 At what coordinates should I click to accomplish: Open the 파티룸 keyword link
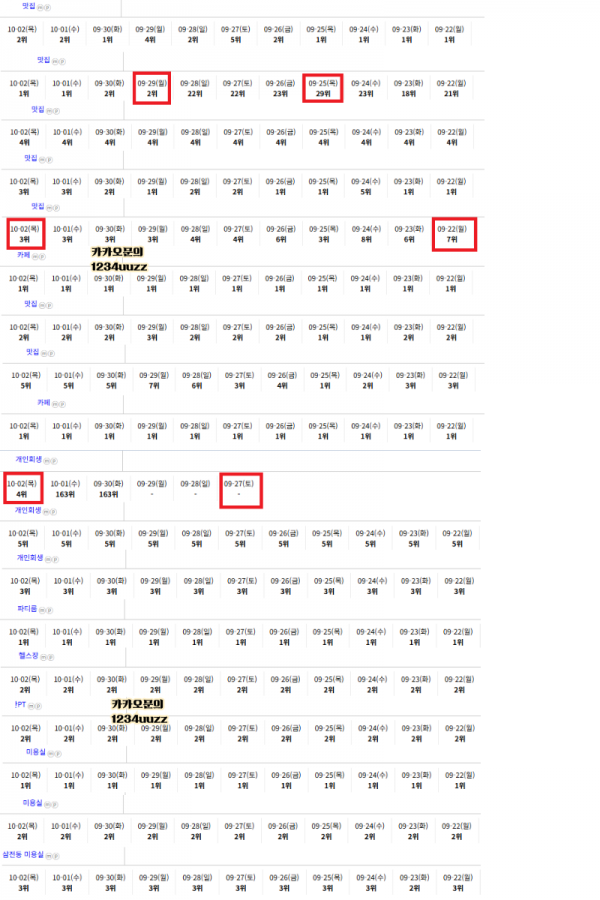[x=26, y=608]
